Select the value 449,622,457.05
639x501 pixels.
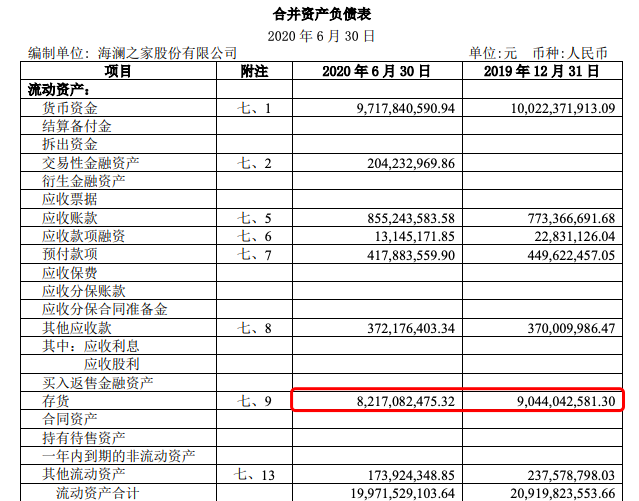click(571, 255)
